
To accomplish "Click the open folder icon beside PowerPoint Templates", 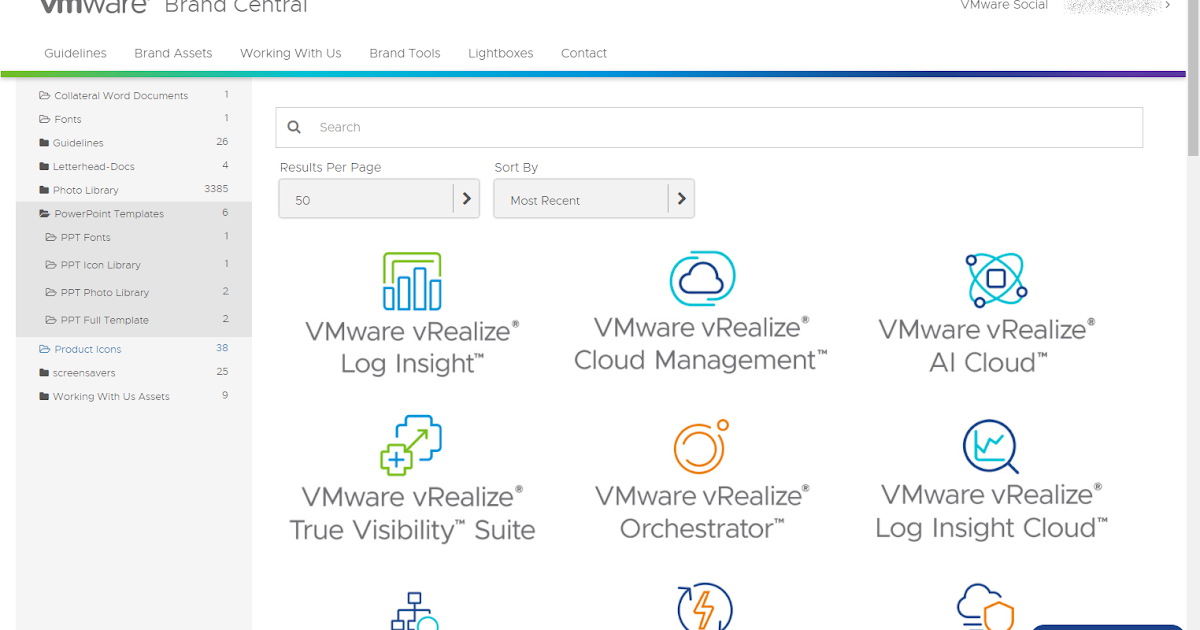I will point(44,213).
